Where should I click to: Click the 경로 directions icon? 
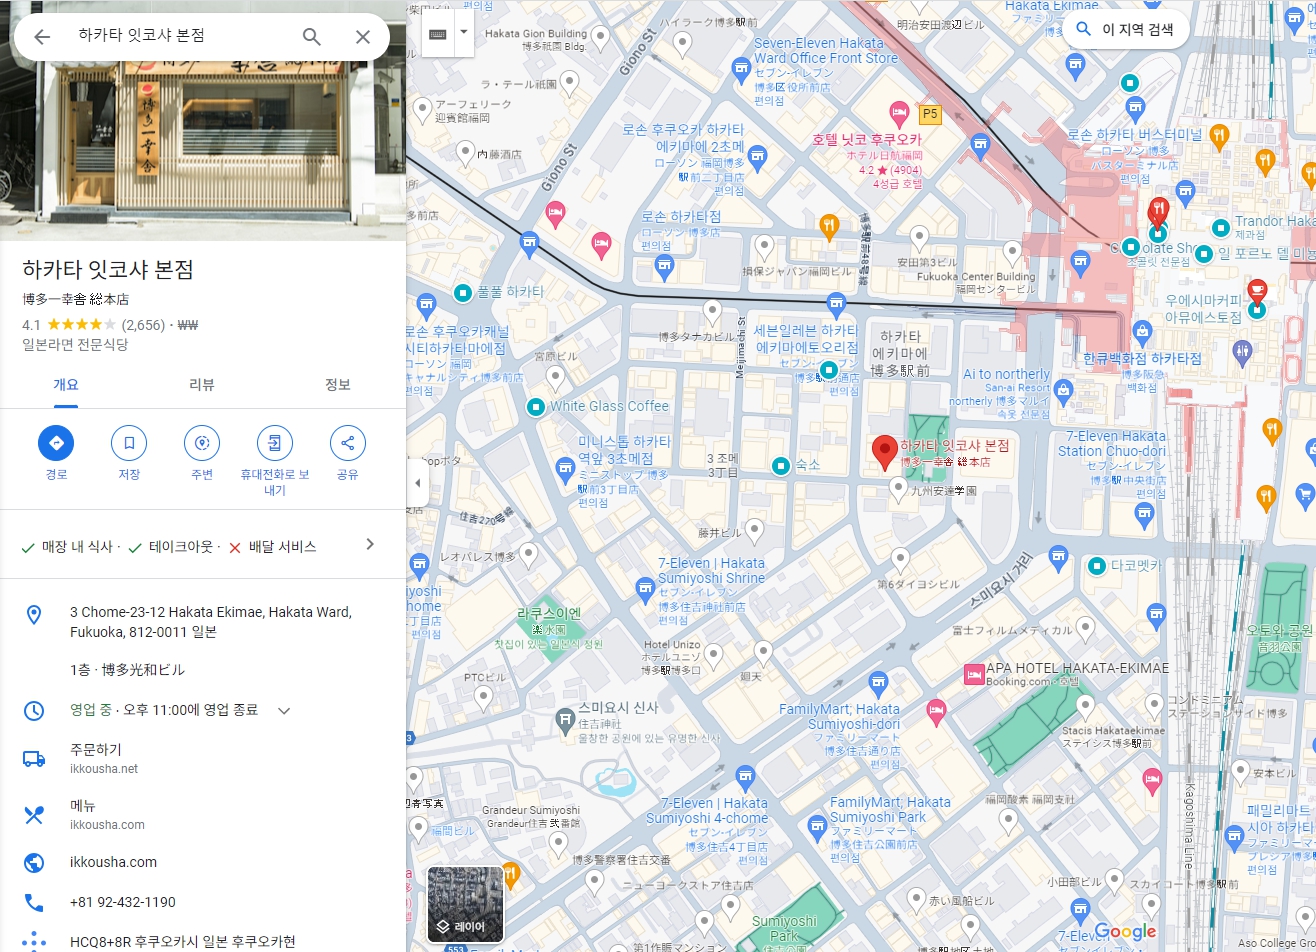click(x=56, y=442)
